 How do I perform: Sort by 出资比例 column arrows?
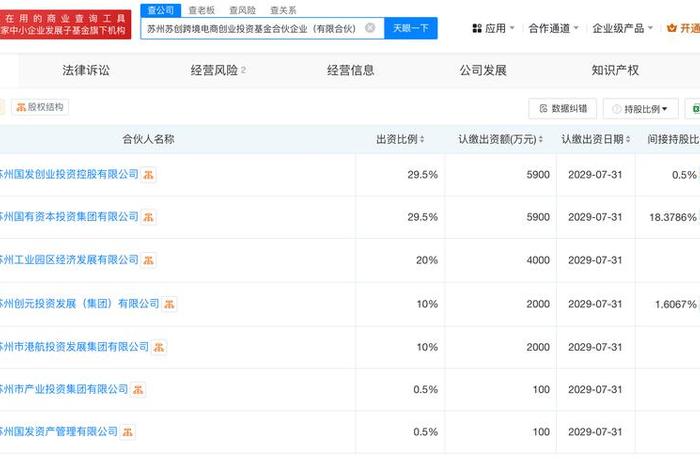[x=422, y=139]
